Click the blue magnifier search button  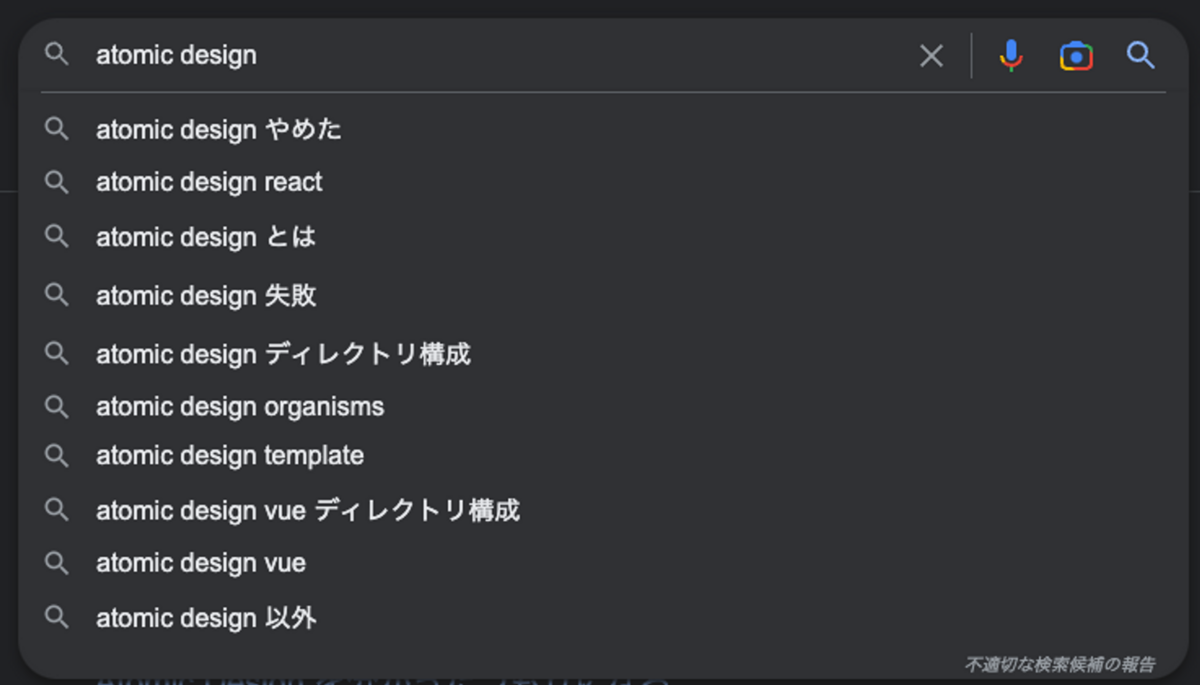tap(1141, 55)
